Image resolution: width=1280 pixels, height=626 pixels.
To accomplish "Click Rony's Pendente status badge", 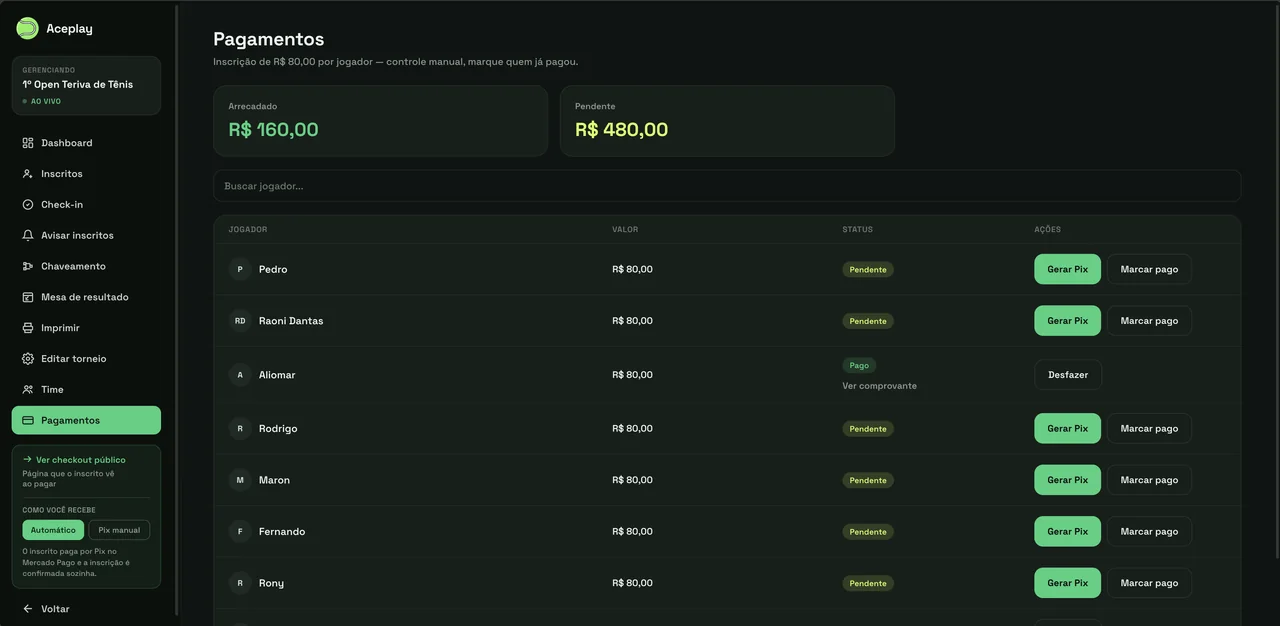I will (x=868, y=583).
